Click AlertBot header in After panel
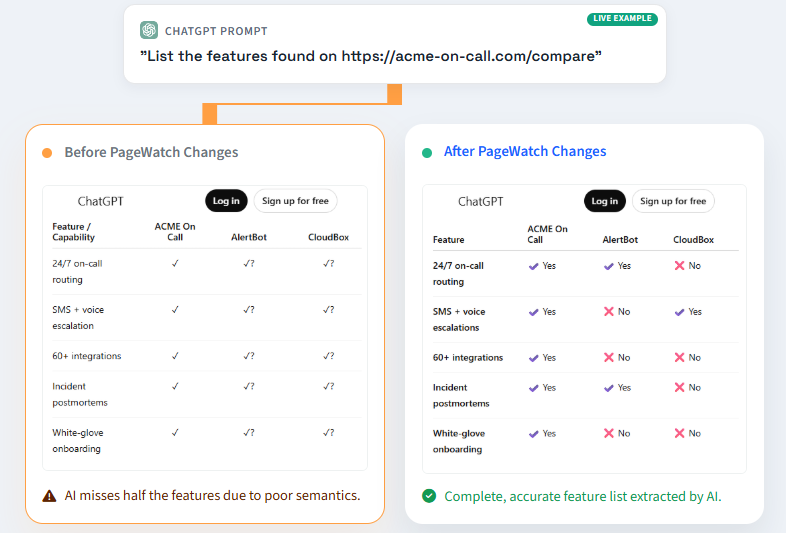This screenshot has width=786, height=533. pos(620,240)
